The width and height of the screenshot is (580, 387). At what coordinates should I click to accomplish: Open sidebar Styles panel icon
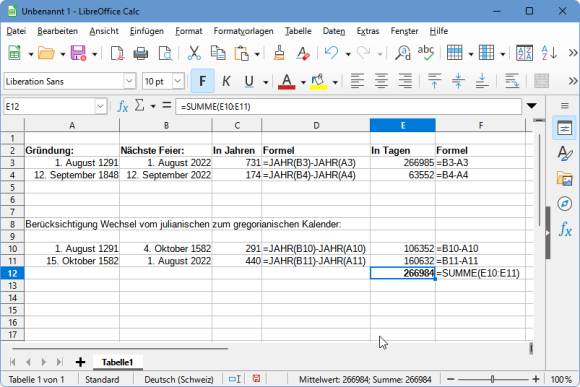(x=564, y=153)
